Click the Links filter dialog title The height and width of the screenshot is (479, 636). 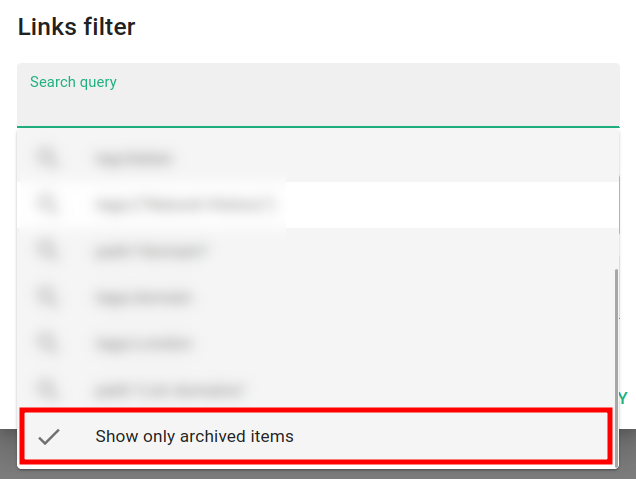point(77,27)
